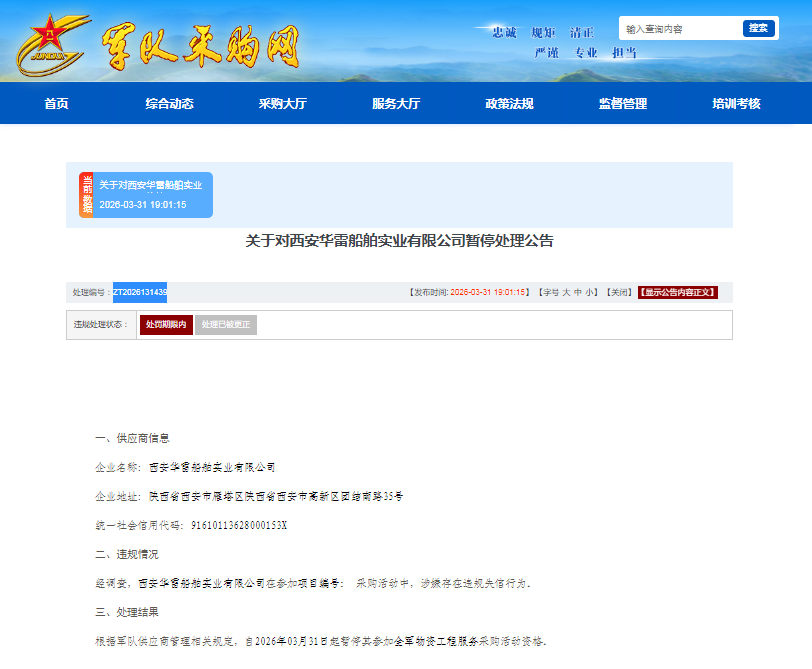Viewport: 812px width, 669px height.
Task: Open the 服务大厅 navigation item
Action: click(396, 104)
